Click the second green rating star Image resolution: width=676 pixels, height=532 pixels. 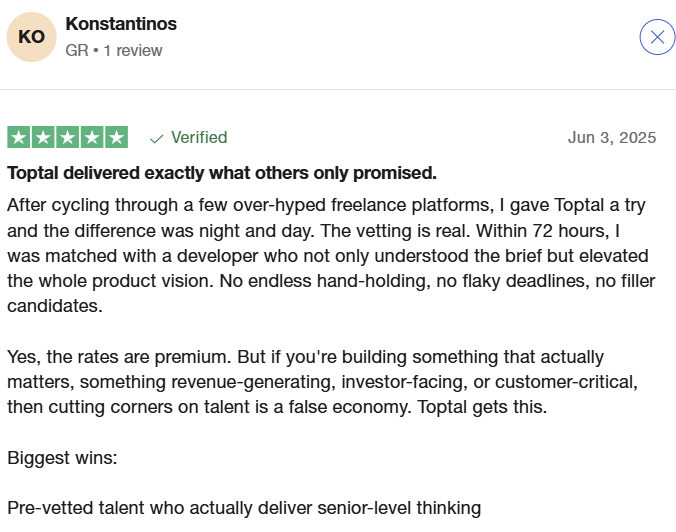click(43, 137)
